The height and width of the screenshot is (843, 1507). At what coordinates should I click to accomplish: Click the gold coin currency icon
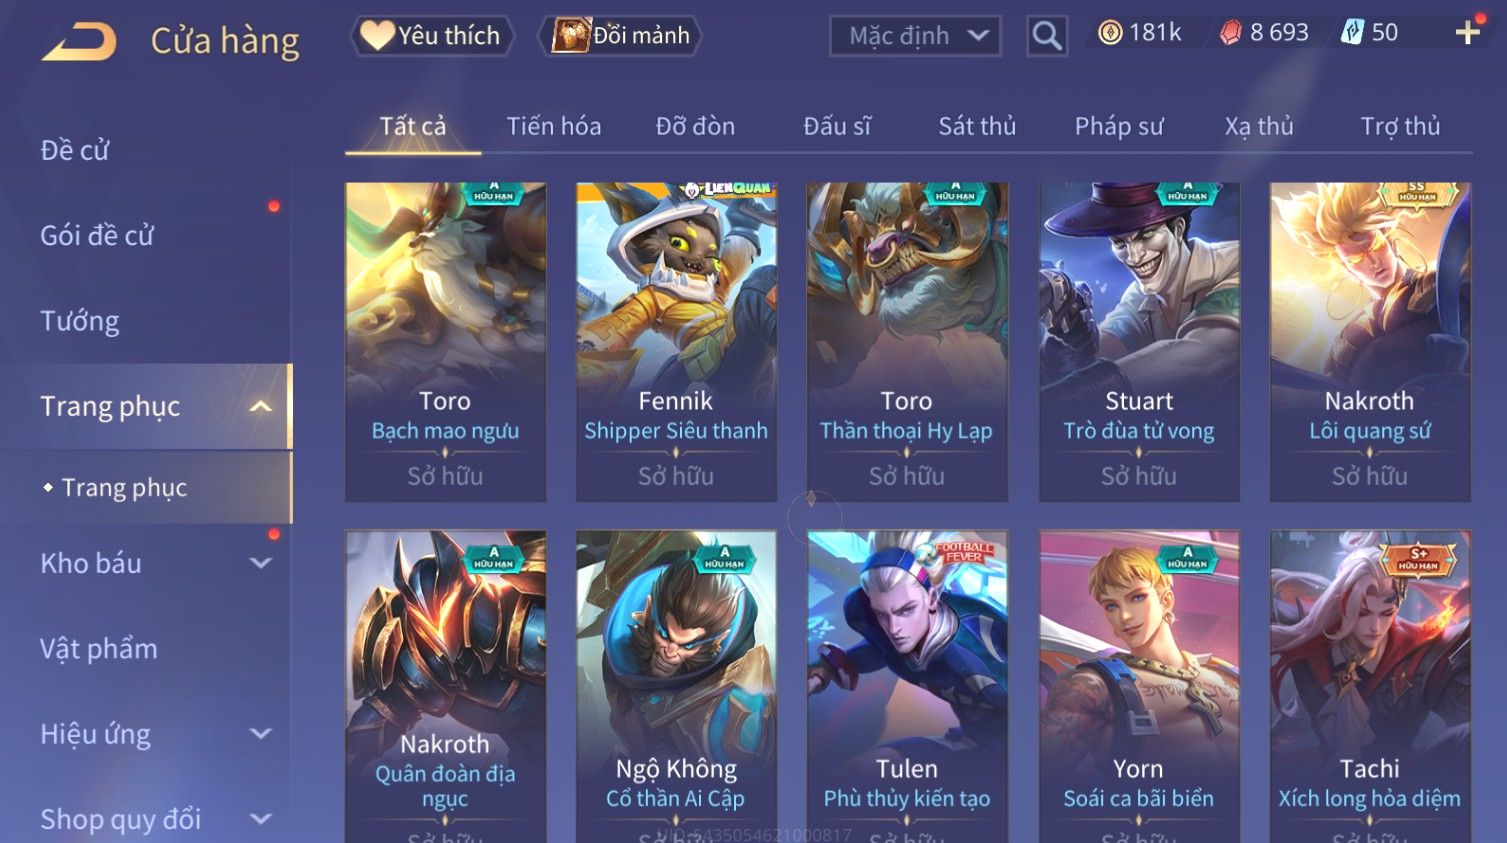click(1110, 33)
